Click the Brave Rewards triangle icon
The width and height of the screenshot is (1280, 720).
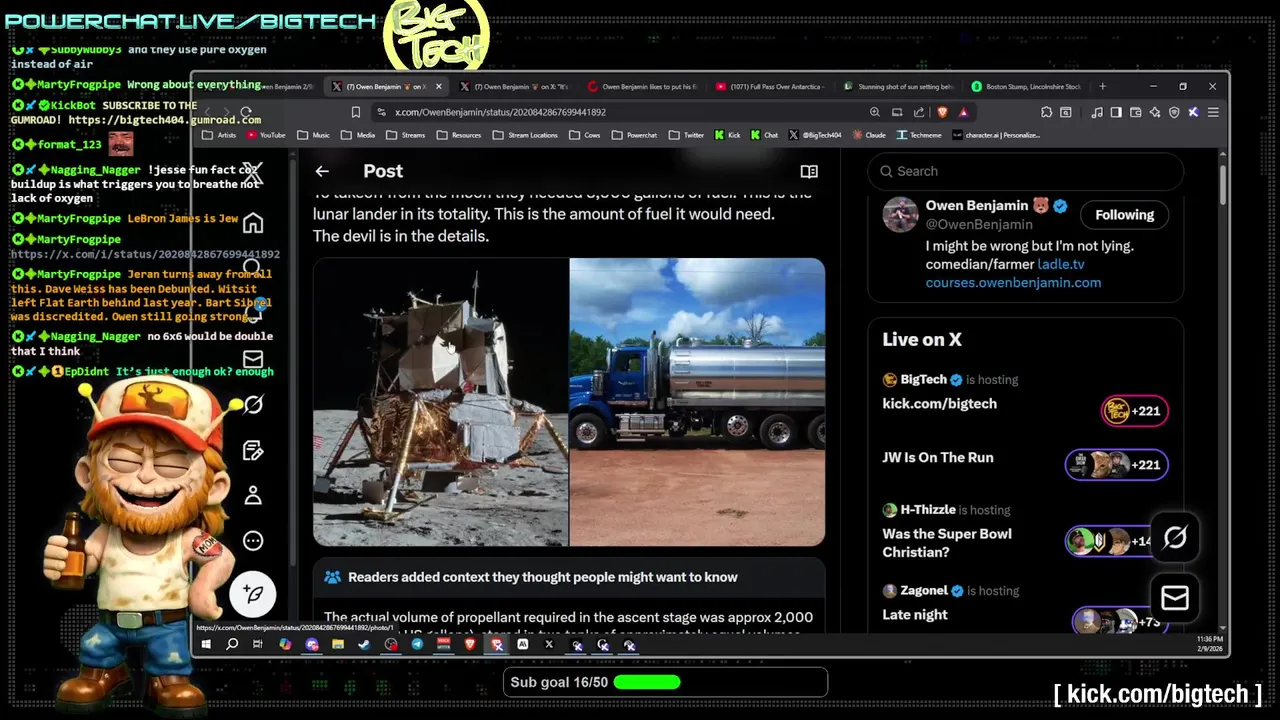pos(963,112)
